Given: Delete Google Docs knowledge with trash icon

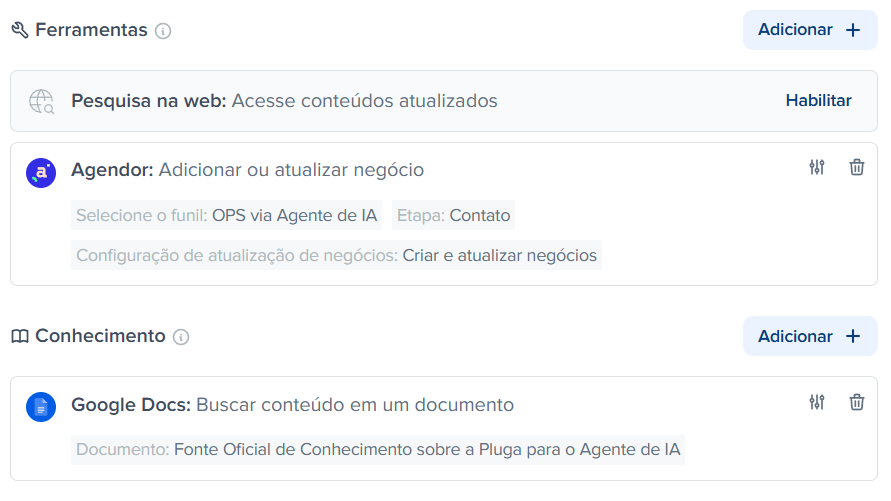Looking at the screenshot, I should [856, 402].
